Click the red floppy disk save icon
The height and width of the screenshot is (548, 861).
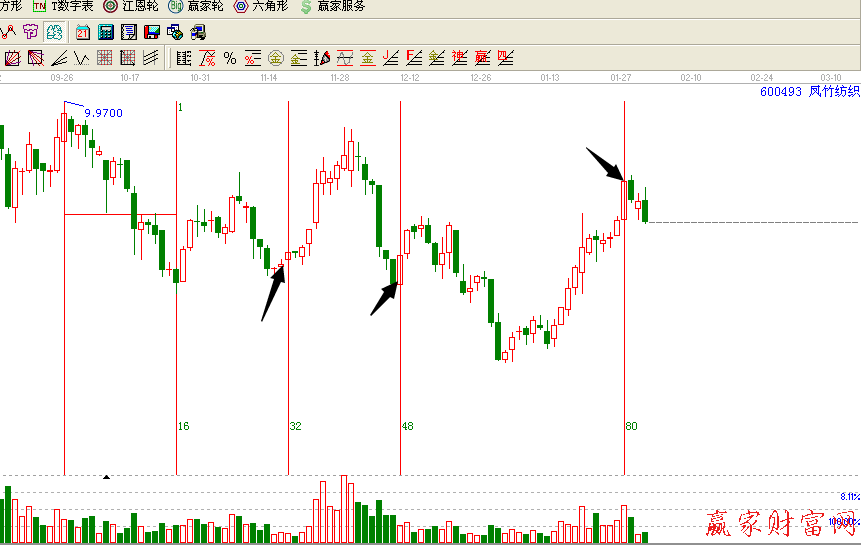(x=151, y=32)
